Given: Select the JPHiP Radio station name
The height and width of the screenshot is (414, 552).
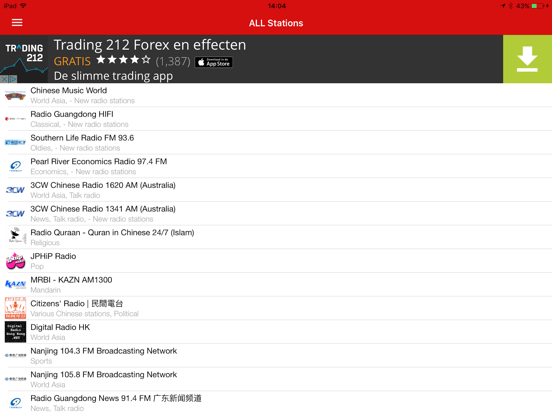Looking at the screenshot, I should tap(53, 256).
